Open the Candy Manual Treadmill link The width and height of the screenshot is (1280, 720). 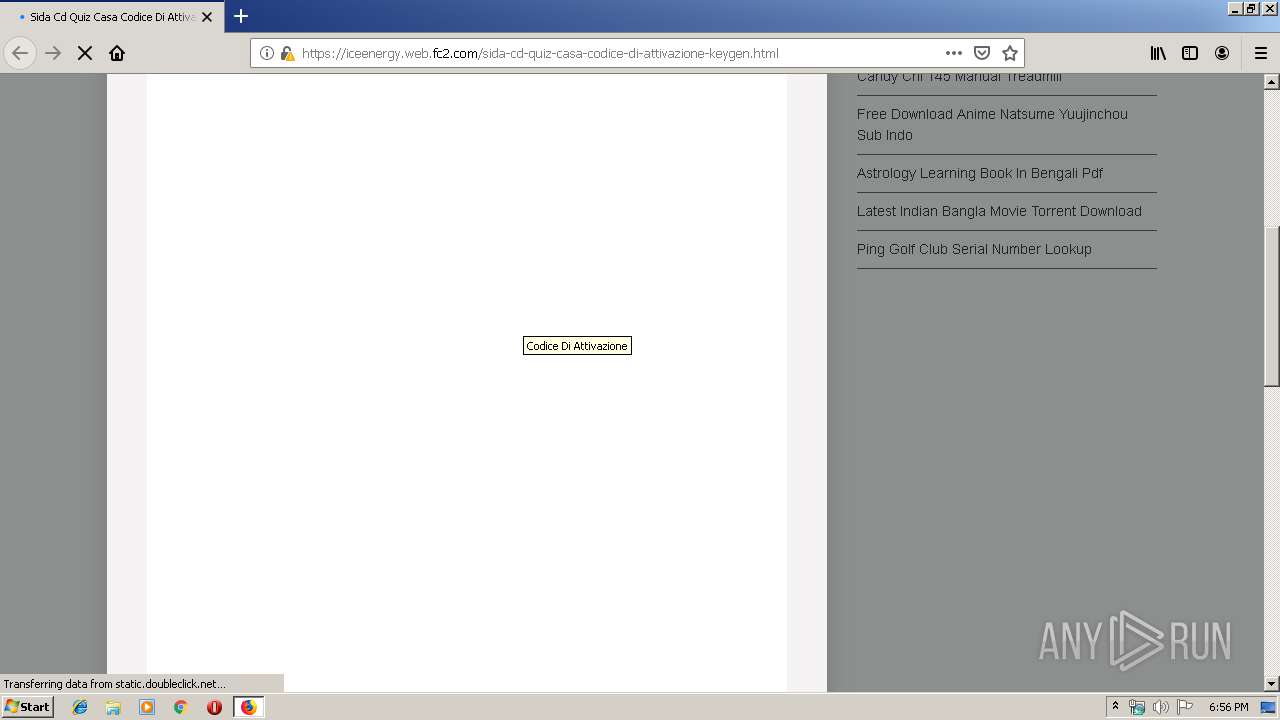tap(959, 78)
